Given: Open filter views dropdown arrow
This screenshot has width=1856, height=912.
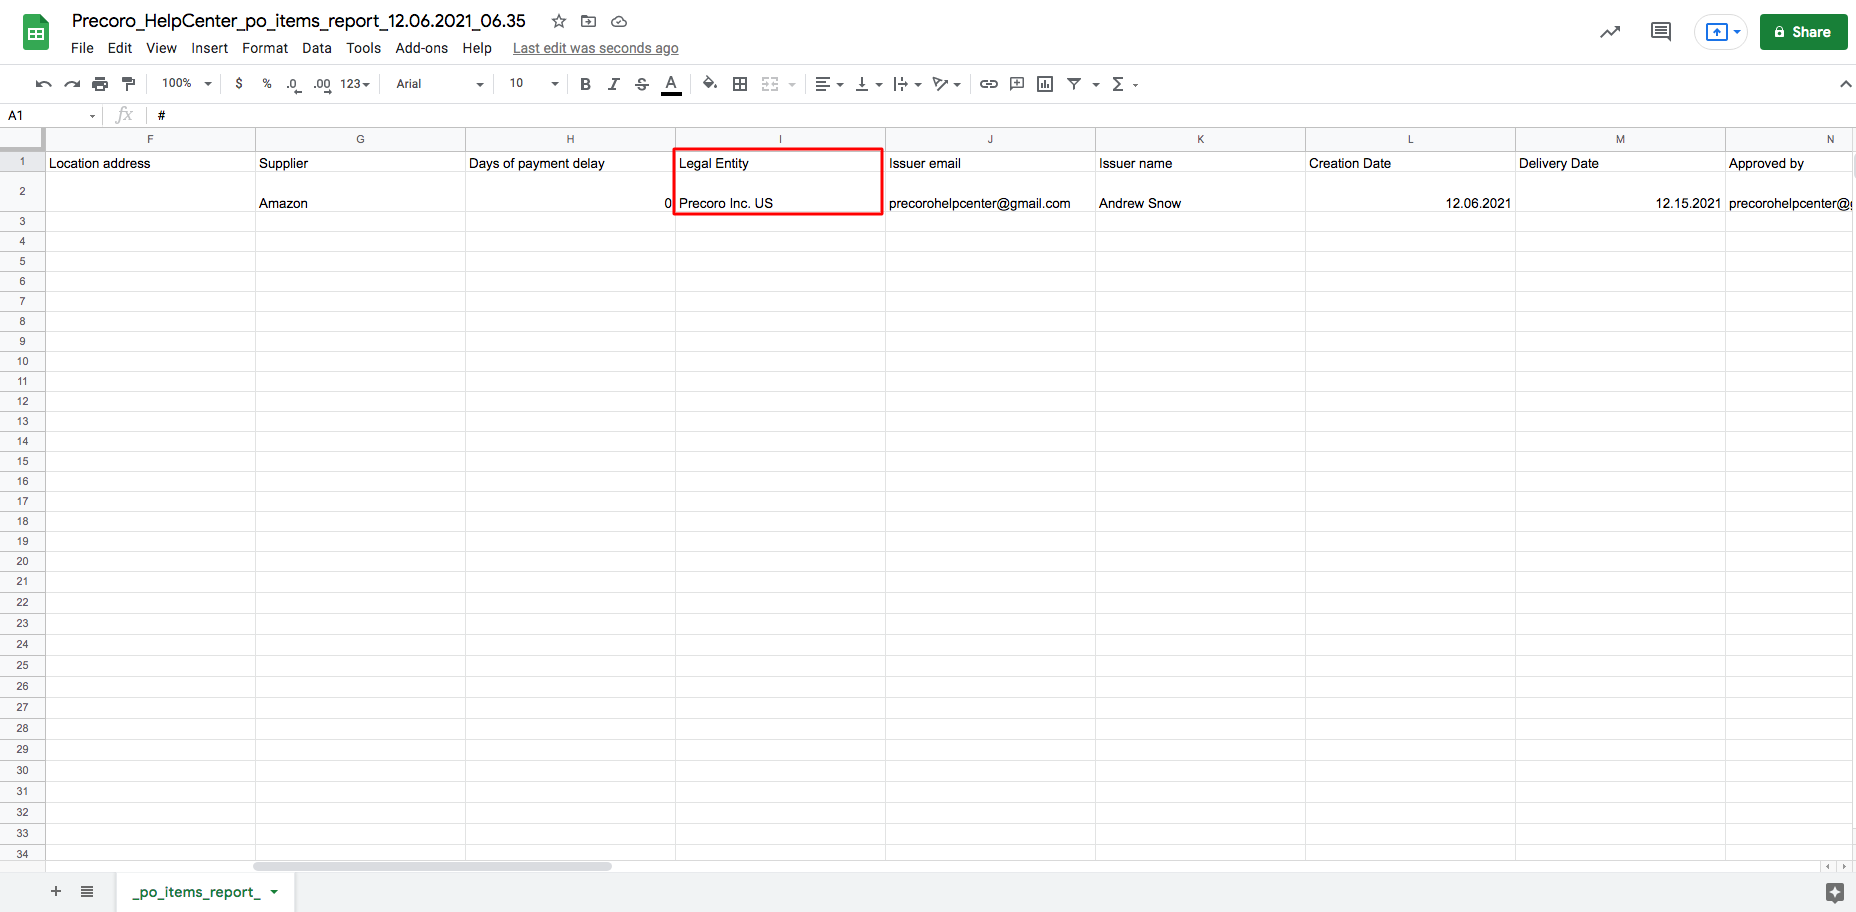Looking at the screenshot, I should (1096, 84).
